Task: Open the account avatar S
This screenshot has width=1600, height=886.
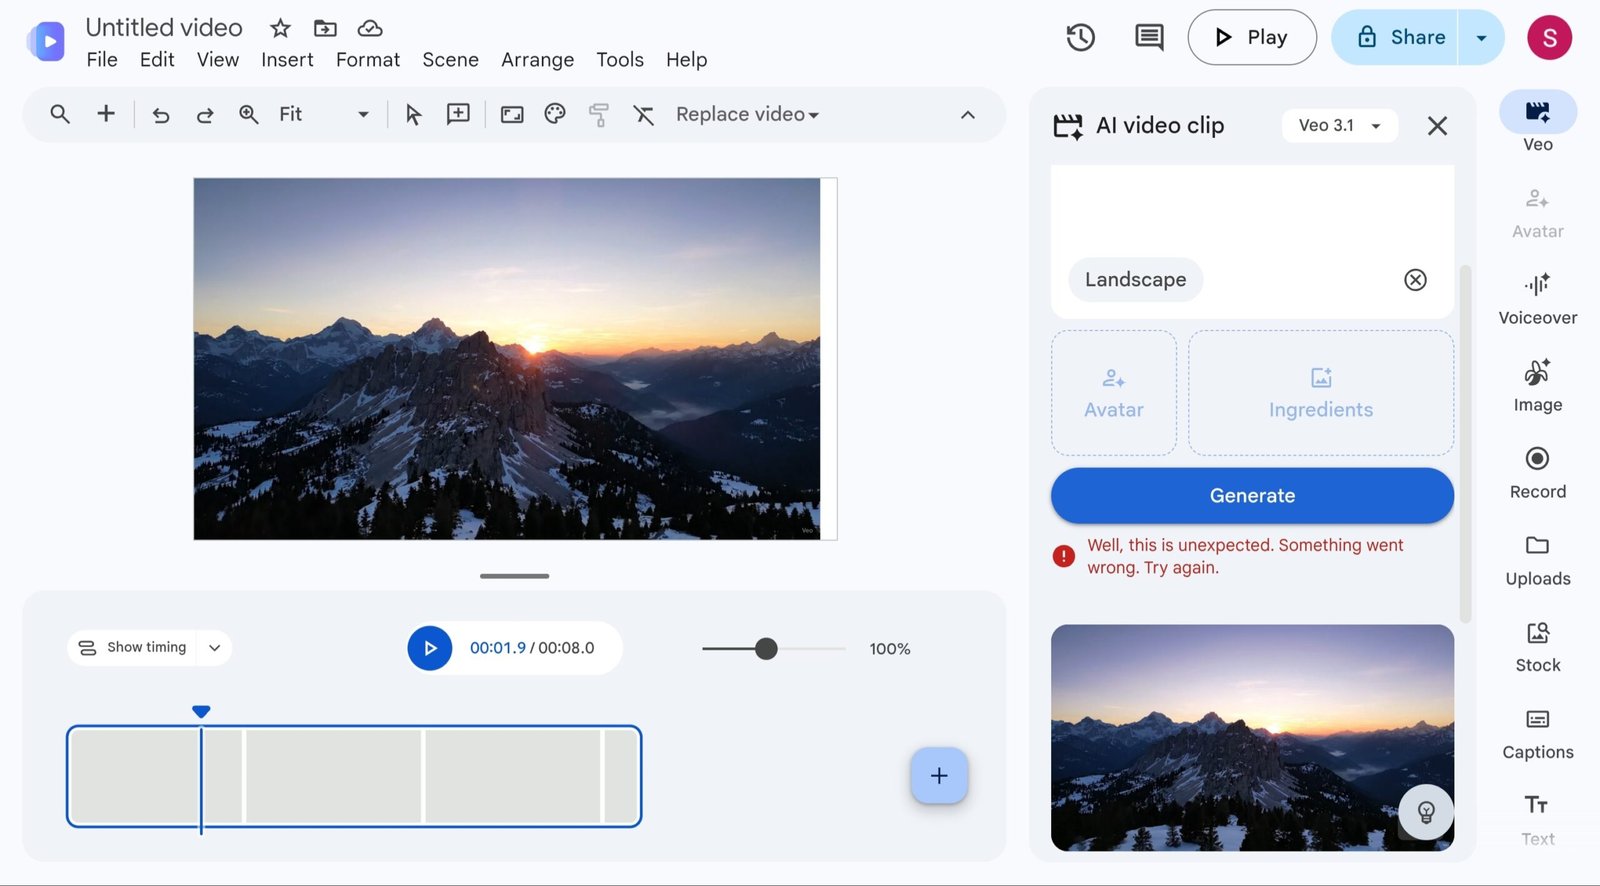Action: coord(1549,38)
